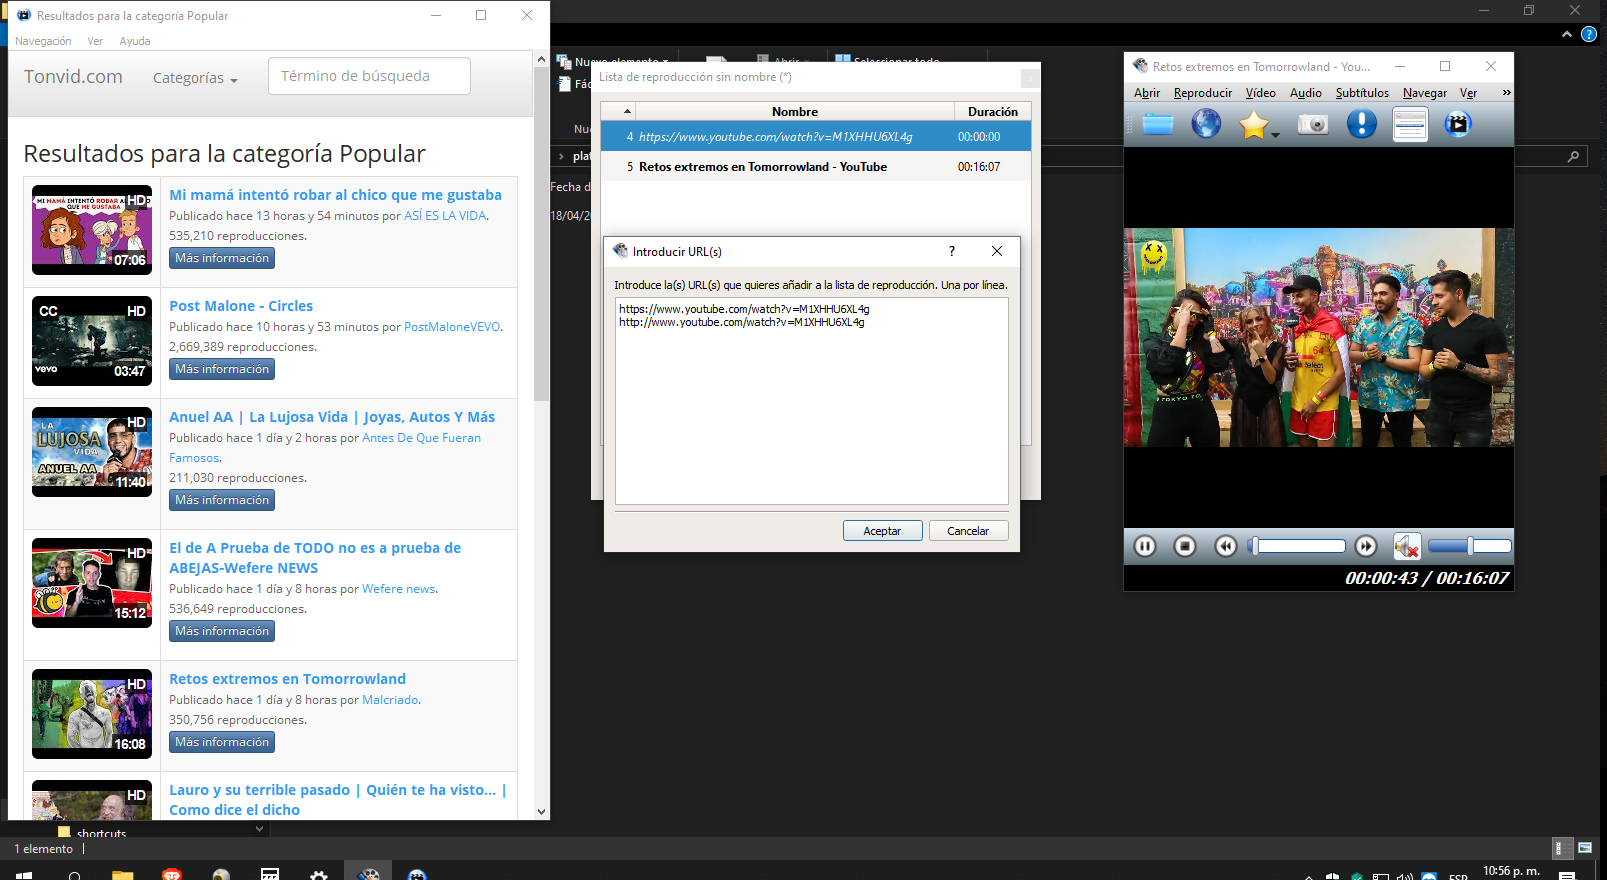Image resolution: width=1607 pixels, height=880 pixels.
Task: Open file folder icon in SMPlayer toolbar
Action: pyautogui.click(x=1158, y=124)
